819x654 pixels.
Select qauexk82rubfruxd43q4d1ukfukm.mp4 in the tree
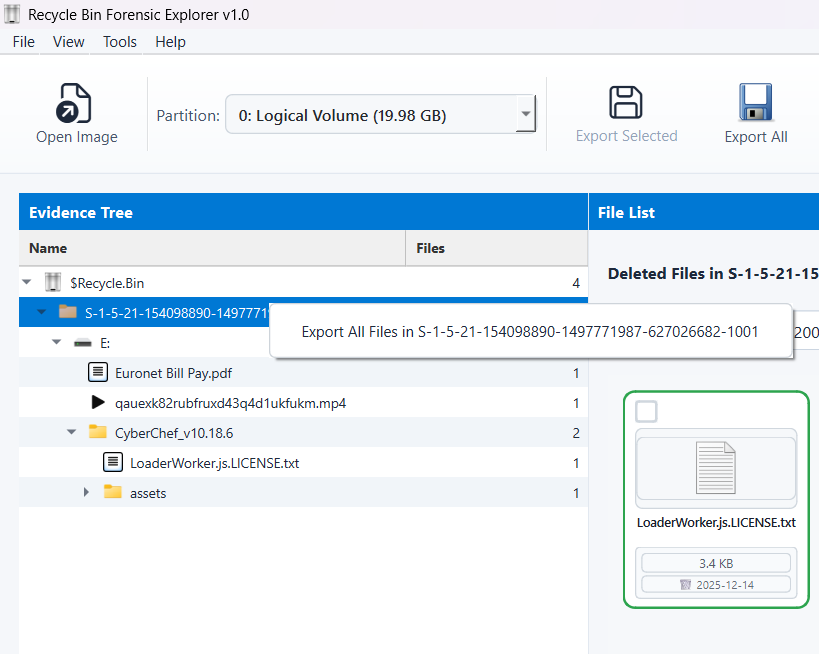(x=230, y=403)
